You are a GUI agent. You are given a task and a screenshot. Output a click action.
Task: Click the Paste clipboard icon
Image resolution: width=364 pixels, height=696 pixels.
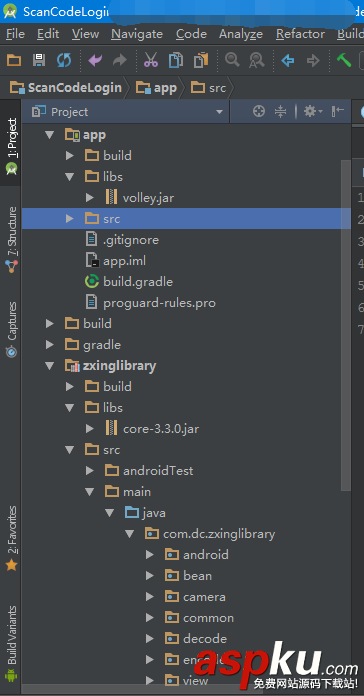pos(201,60)
